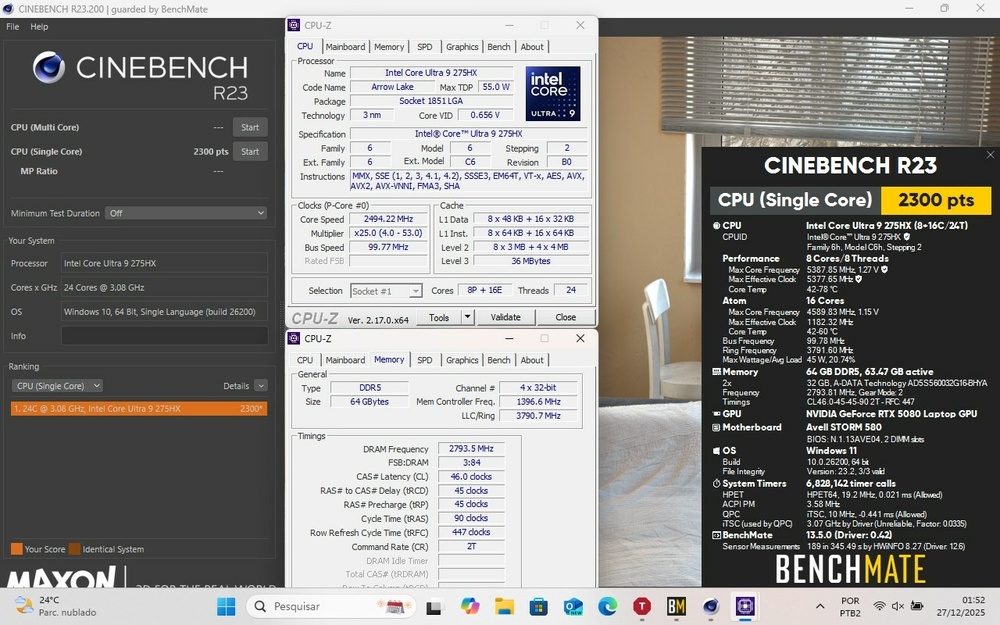This screenshot has height=625, width=1000.
Task: Select the Cinebench icon on the taskbar
Action: click(711, 606)
